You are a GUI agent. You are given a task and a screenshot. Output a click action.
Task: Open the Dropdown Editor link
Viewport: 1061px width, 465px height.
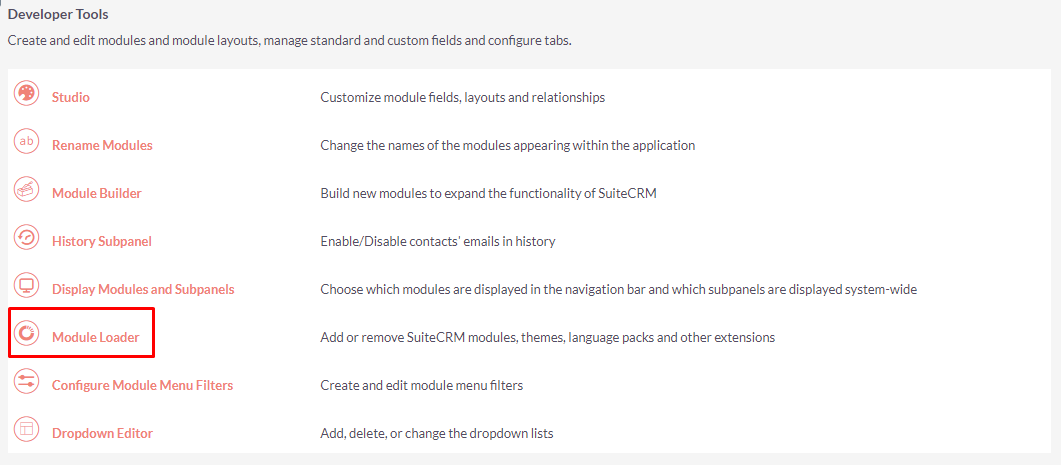(x=102, y=433)
